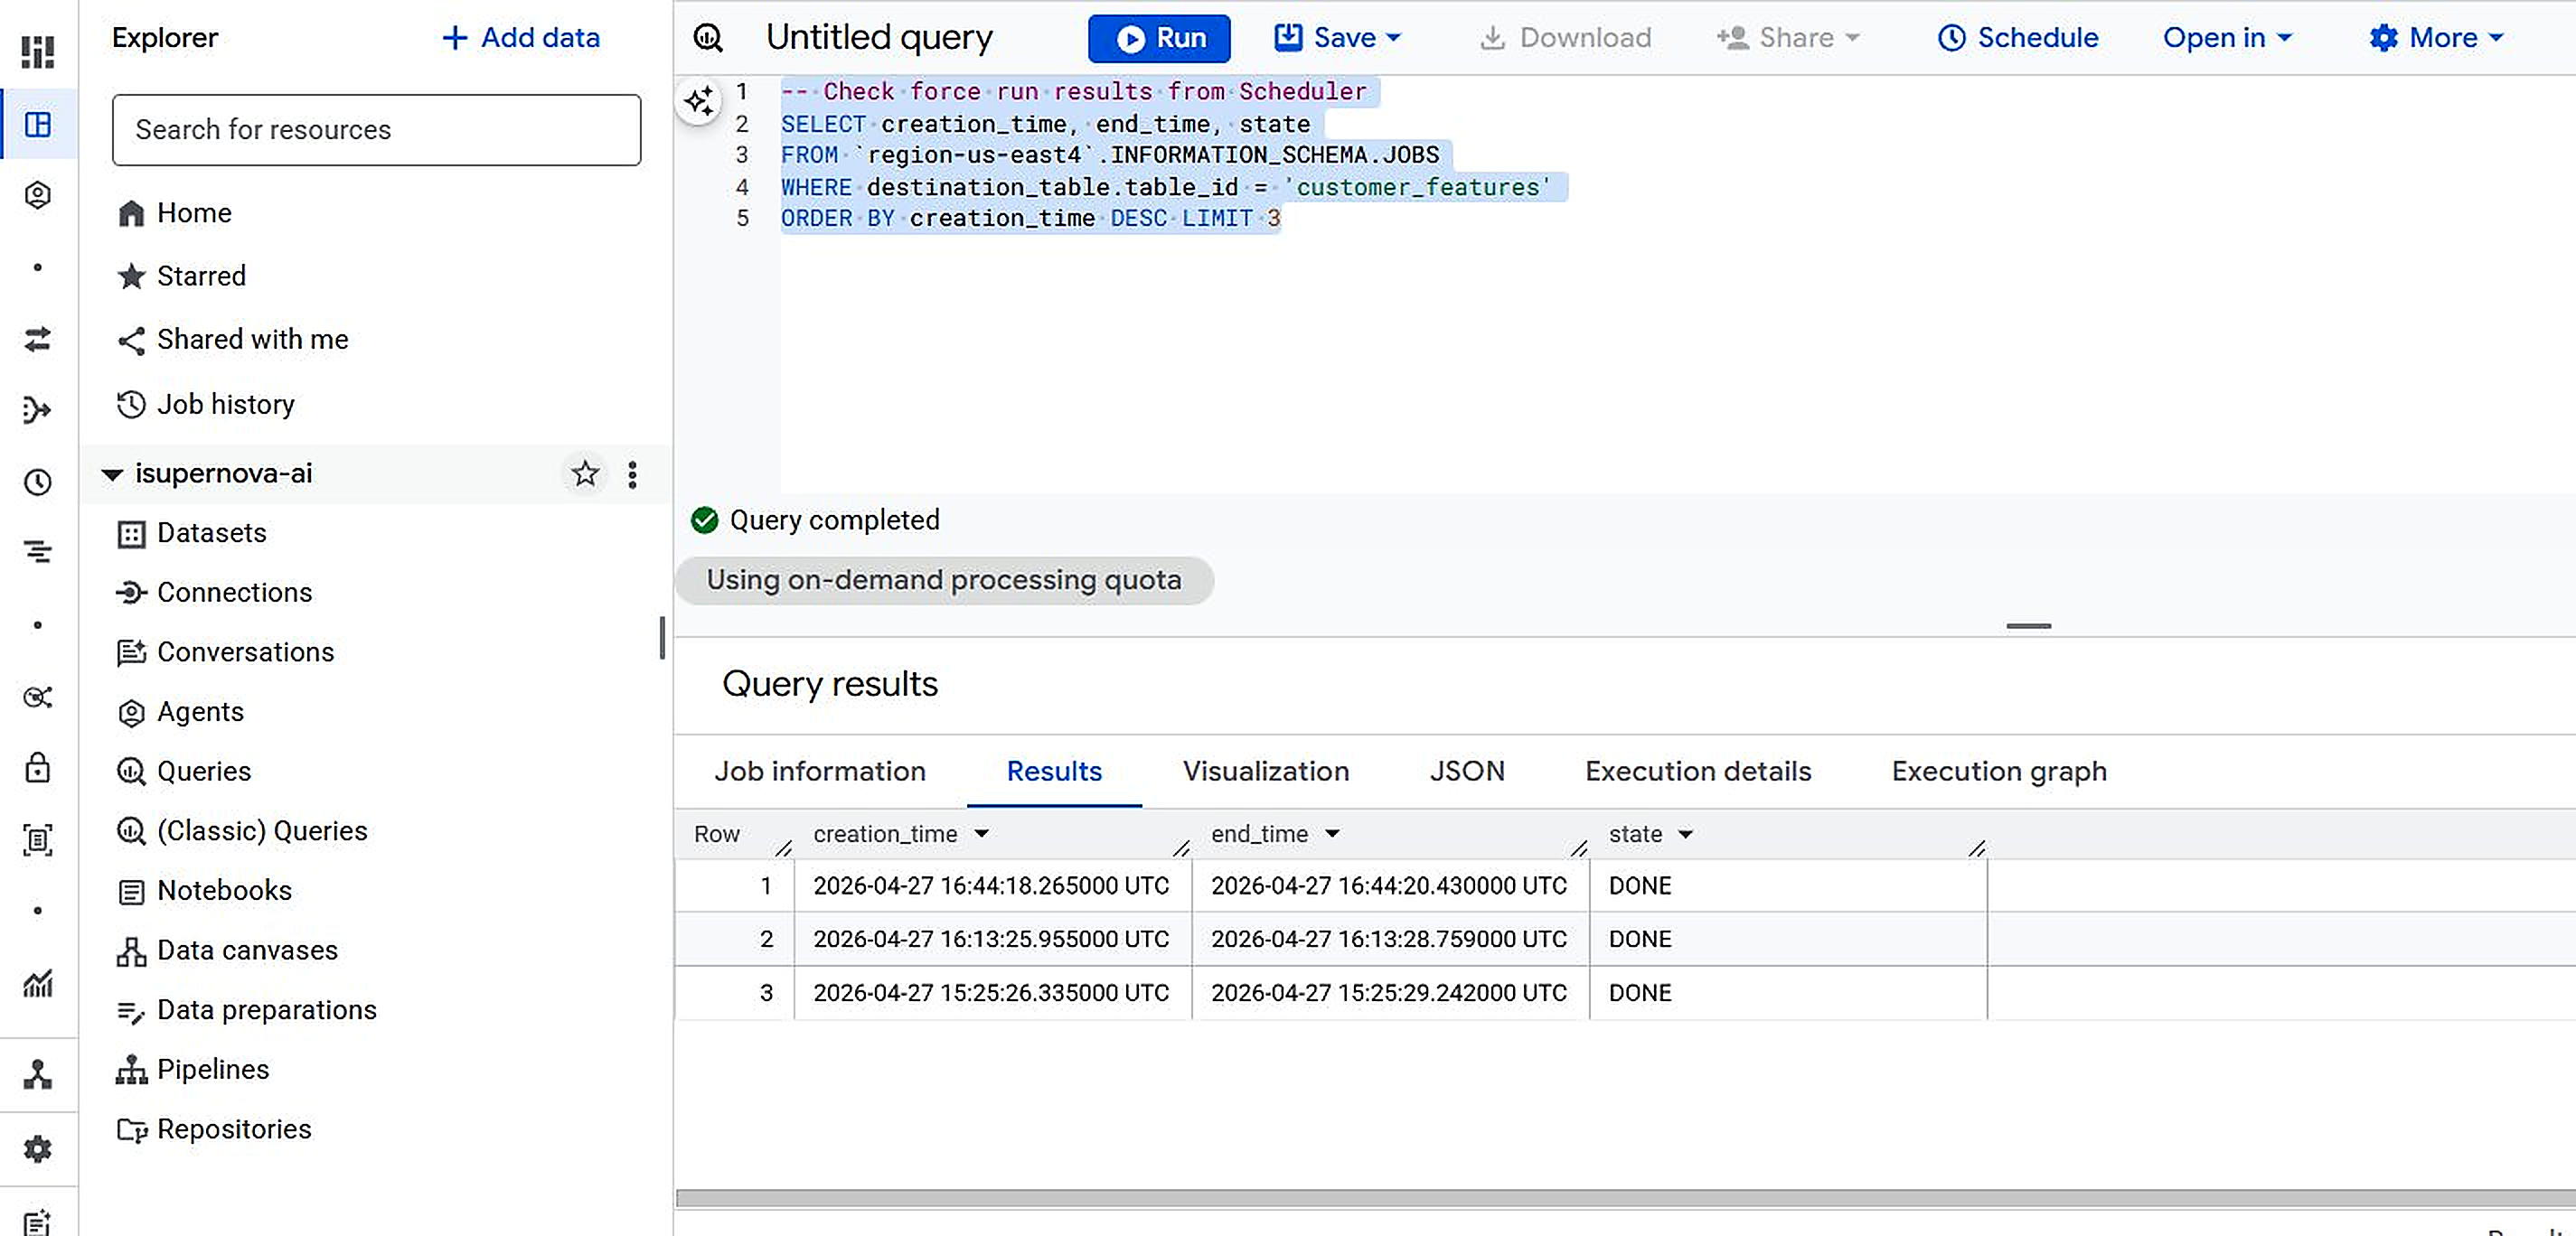
Task: Open Scheduled queries clock icon in left rail
Action: point(38,482)
